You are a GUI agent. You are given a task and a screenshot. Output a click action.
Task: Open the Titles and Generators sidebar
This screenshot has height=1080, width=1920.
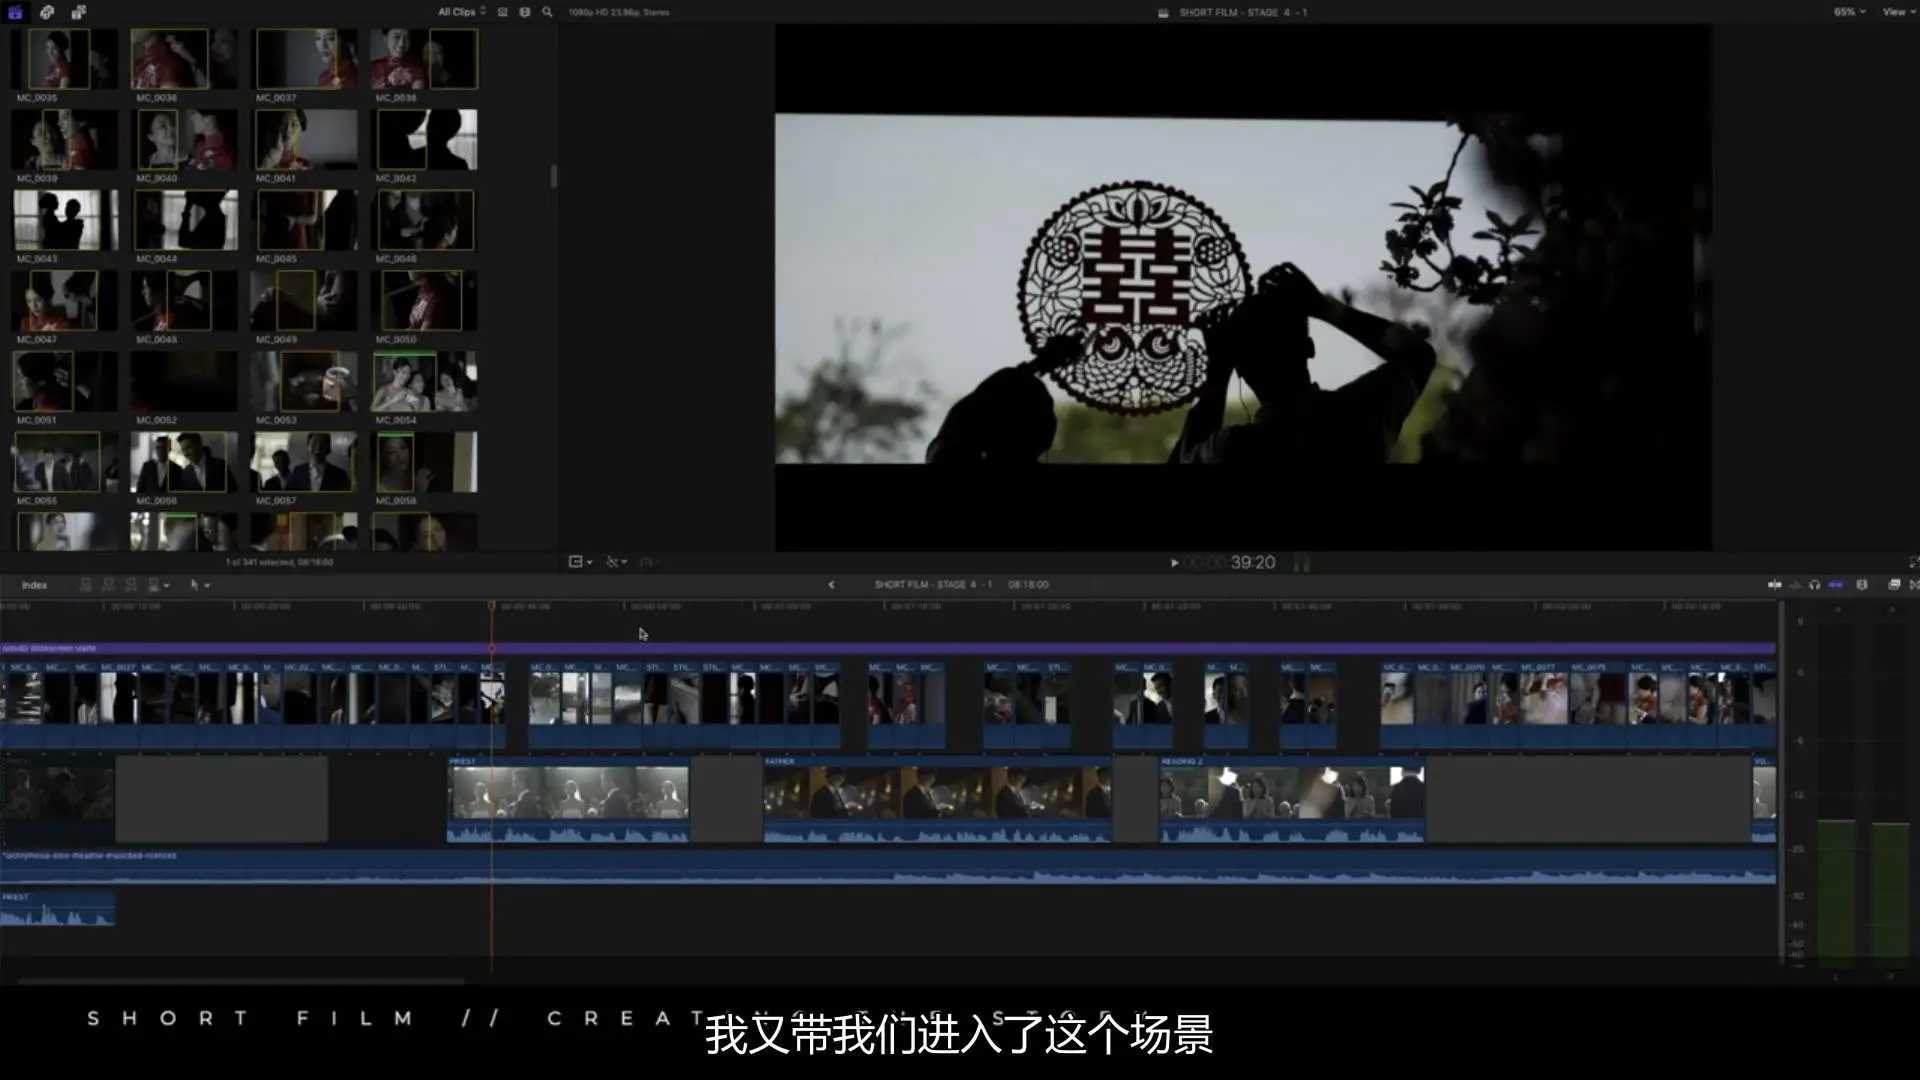pyautogui.click(x=78, y=12)
